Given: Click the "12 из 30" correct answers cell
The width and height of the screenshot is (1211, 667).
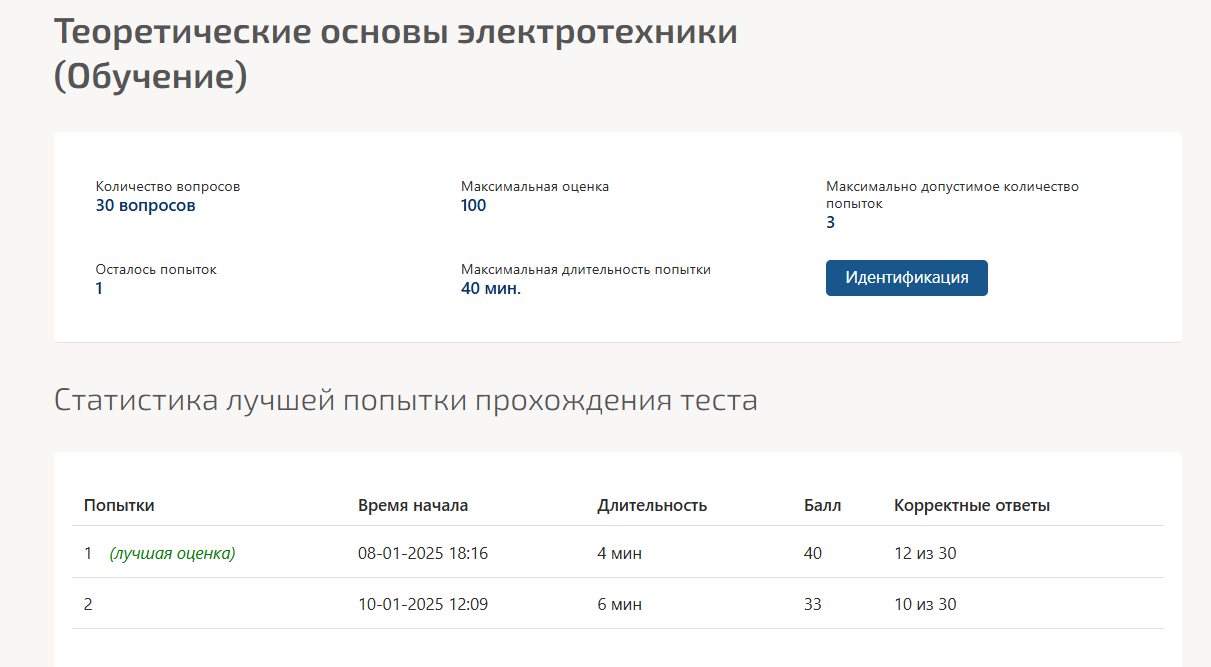Looking at the screenshot, I should pyautogui.click(x=925, y=553).
